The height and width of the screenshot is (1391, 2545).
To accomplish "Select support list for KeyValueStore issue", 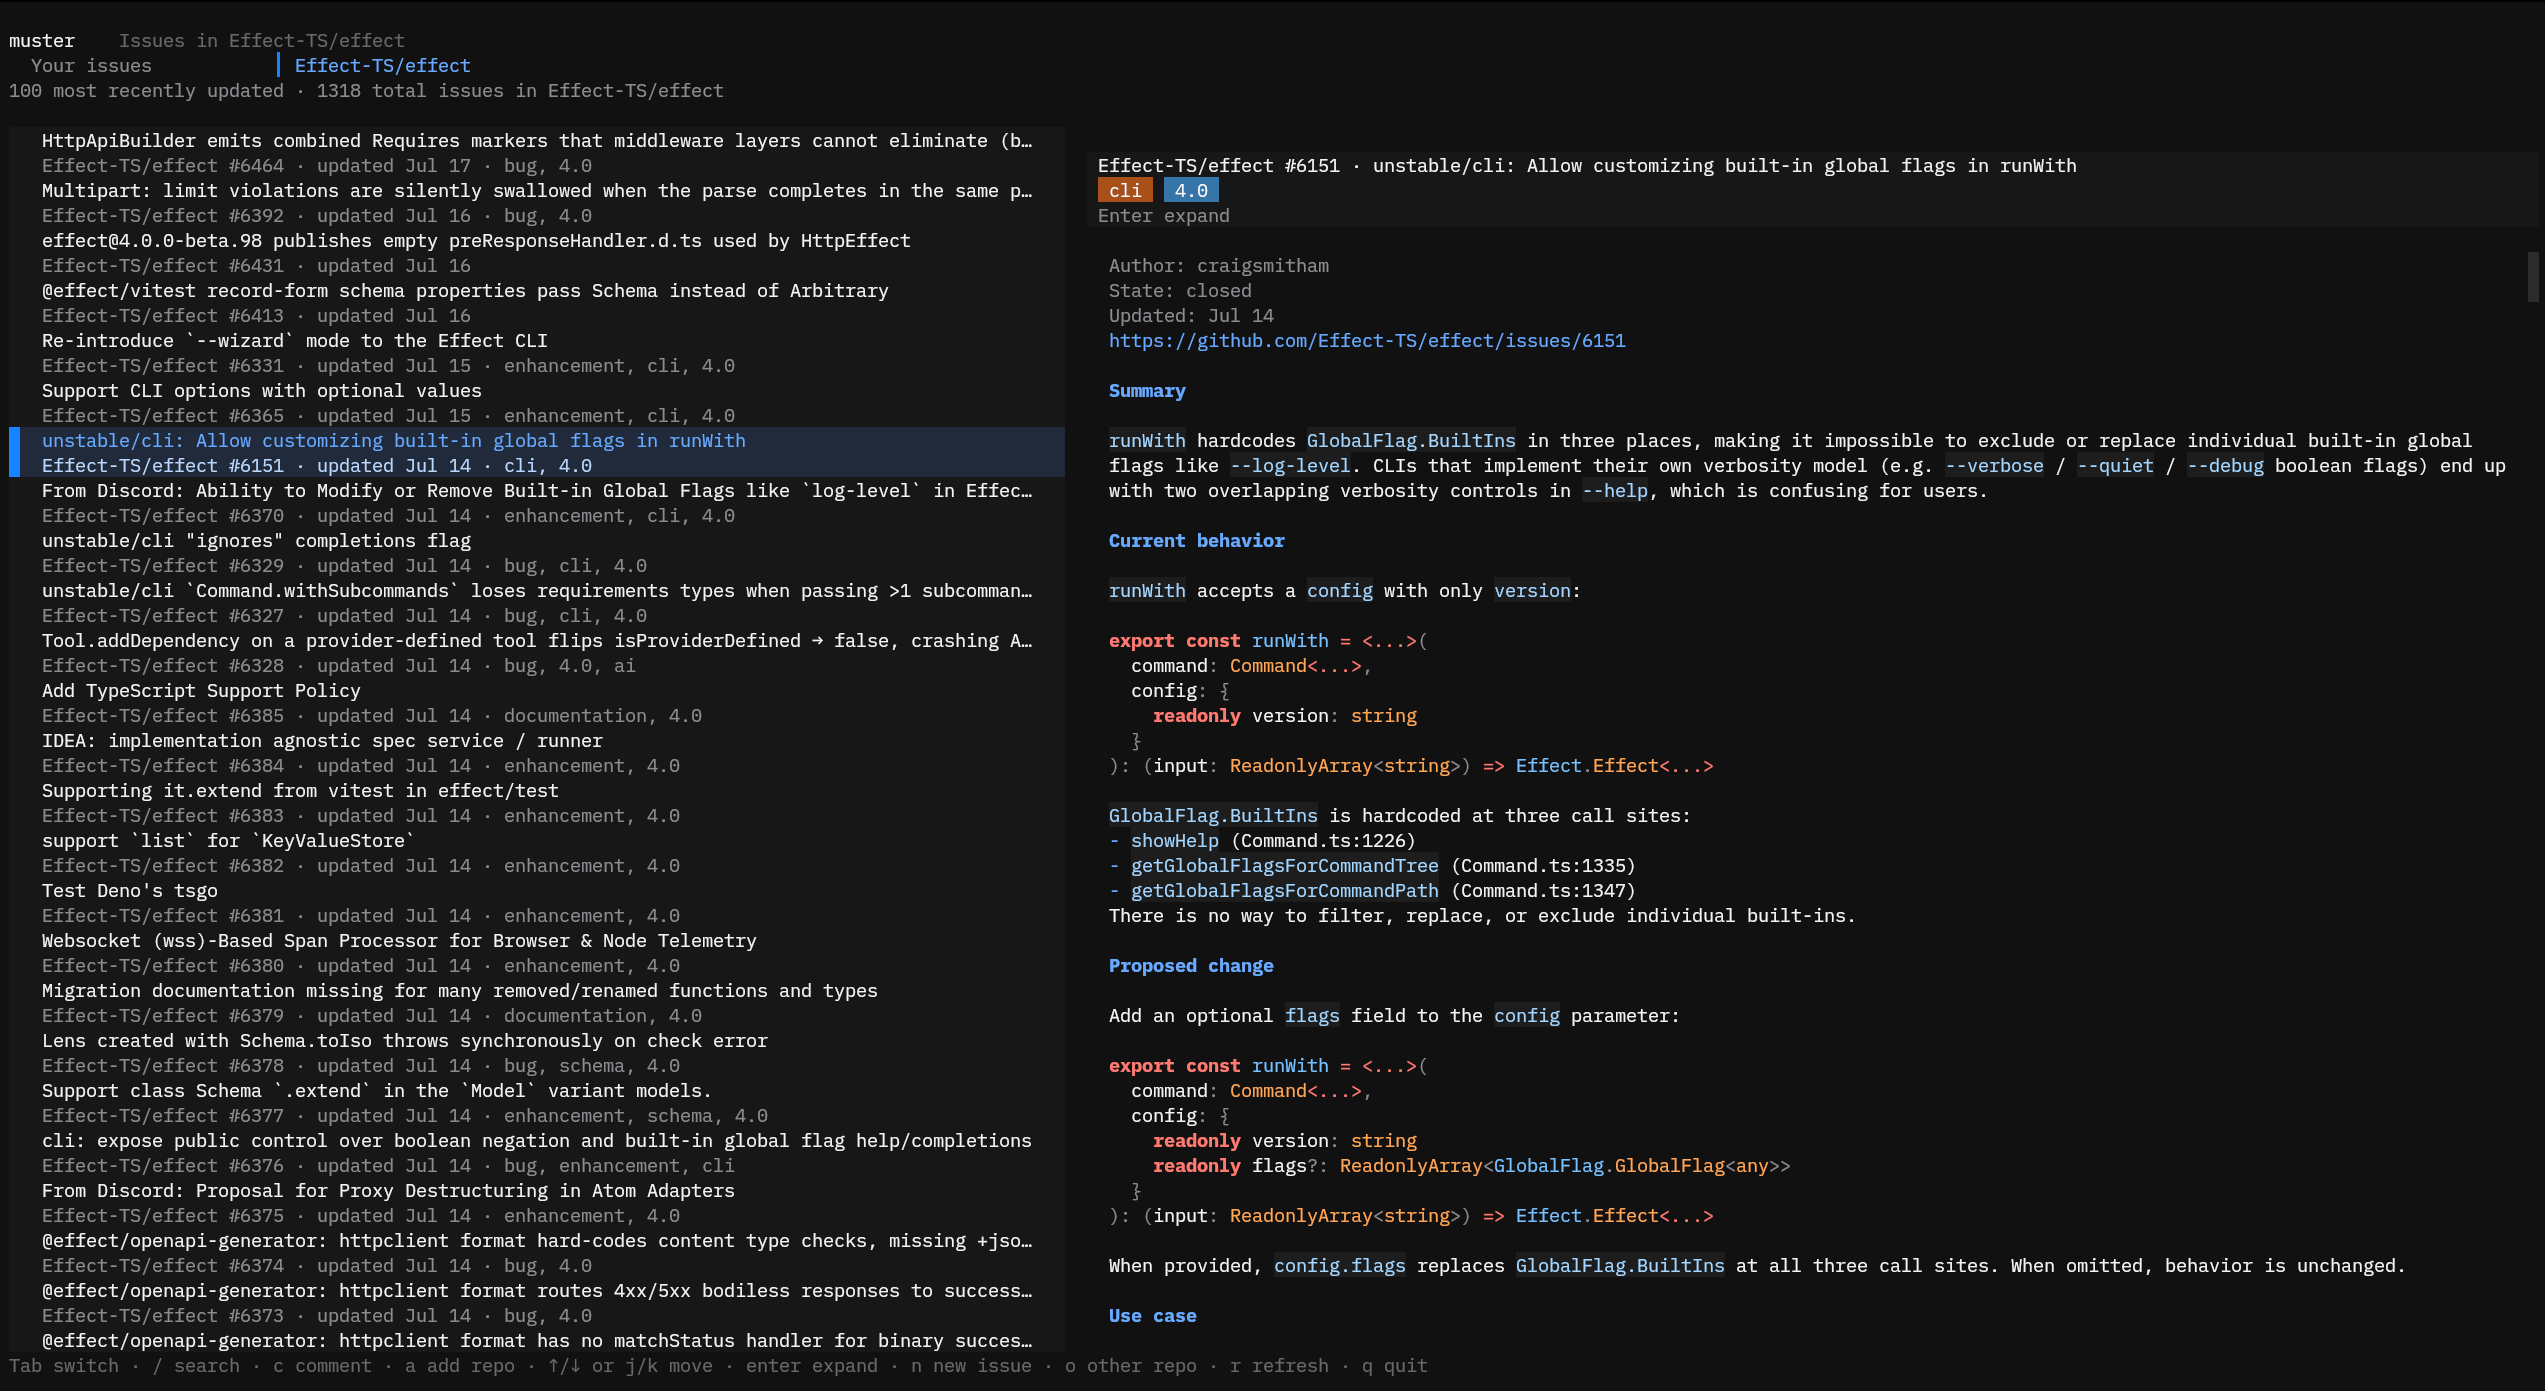I will [537, 853].
